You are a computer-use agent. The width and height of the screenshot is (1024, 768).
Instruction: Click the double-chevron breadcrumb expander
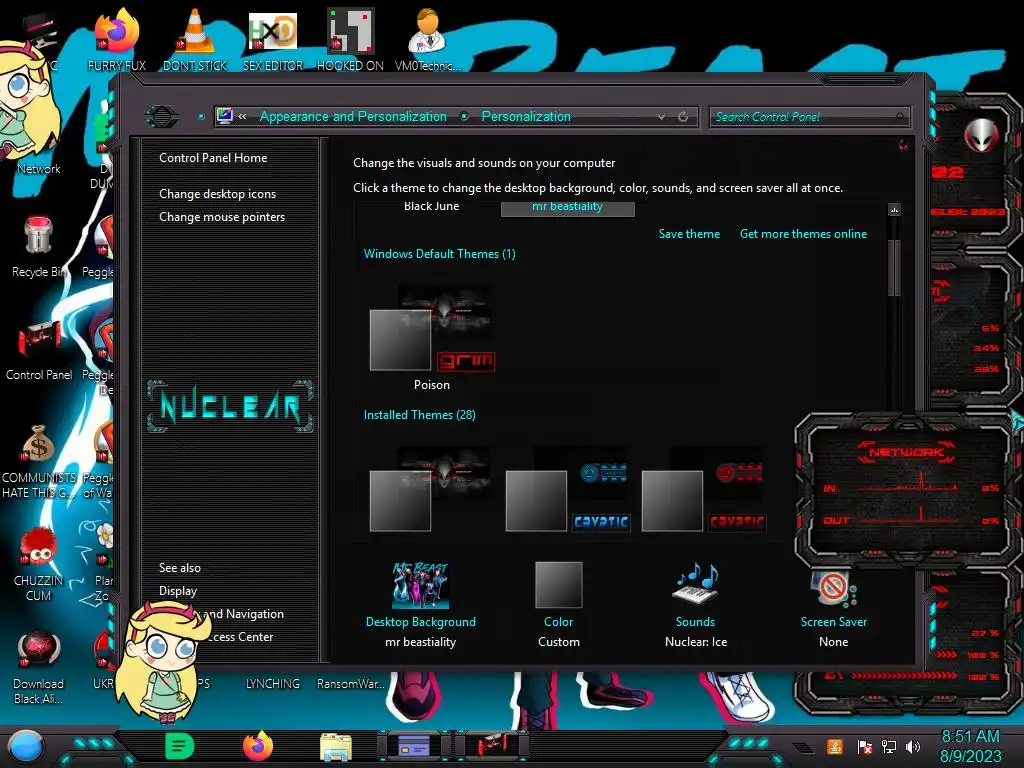tap(242, 116)
